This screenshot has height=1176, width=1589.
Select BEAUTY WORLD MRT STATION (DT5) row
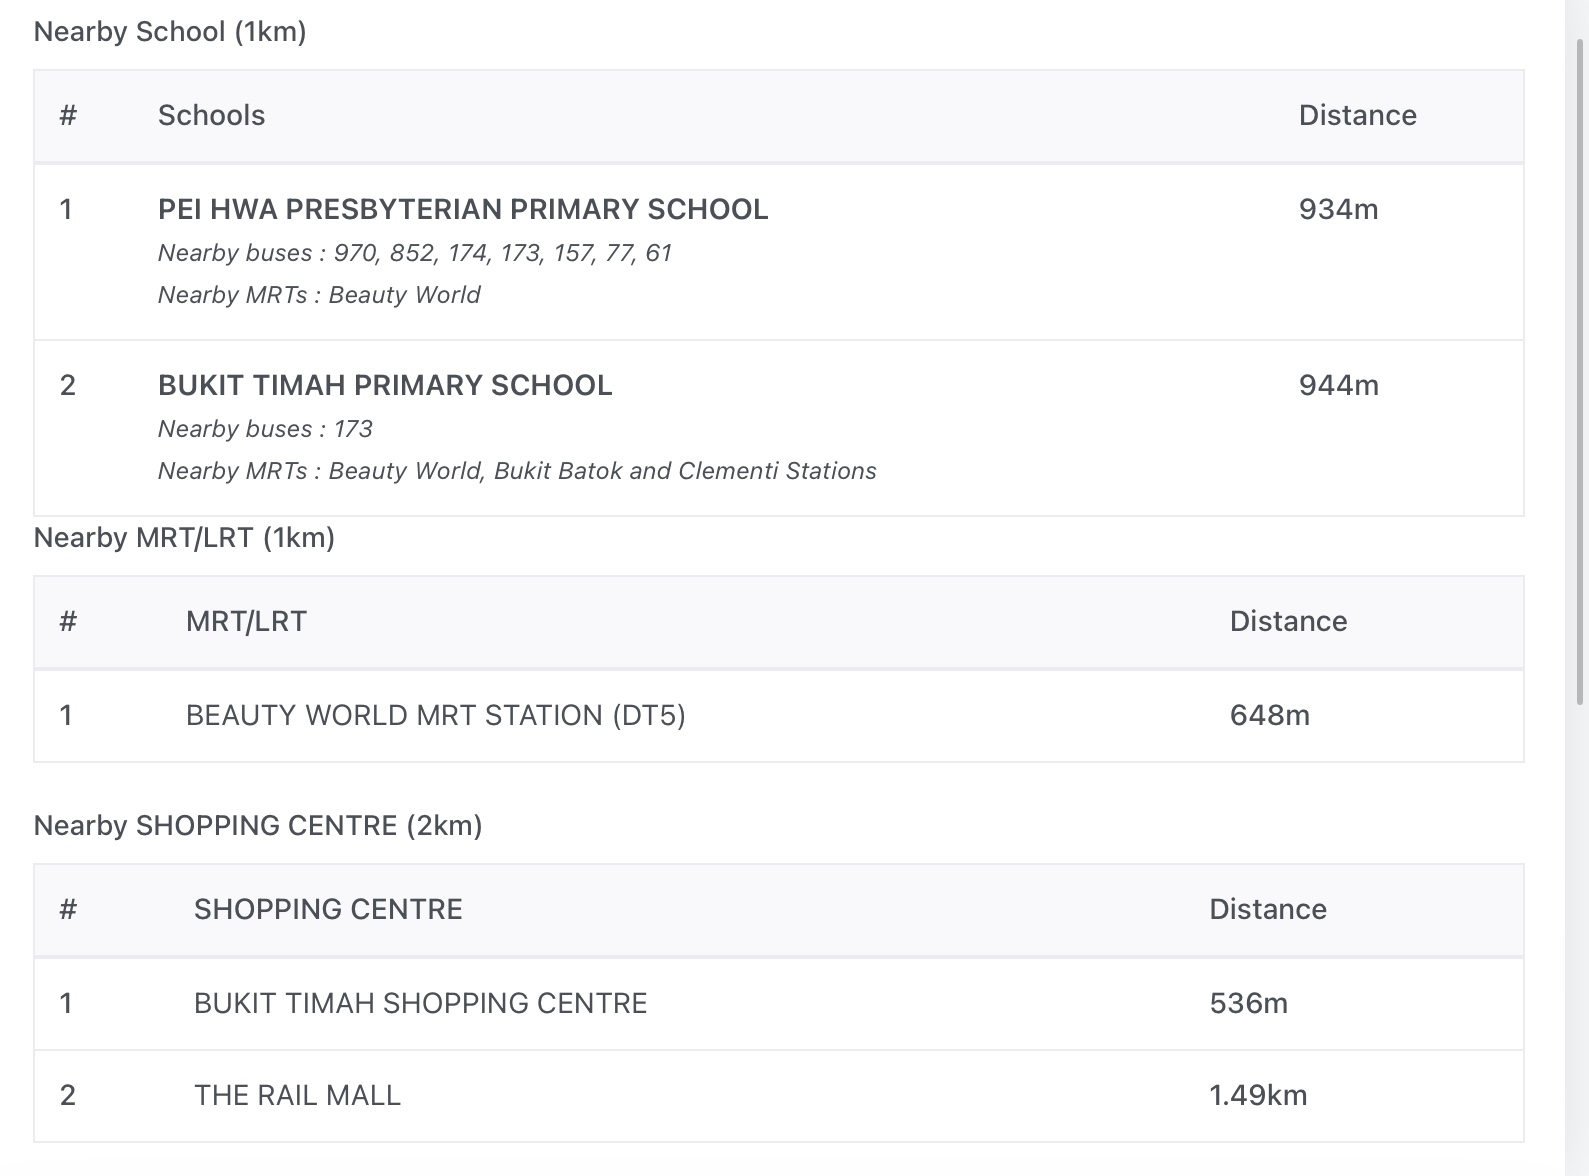(x=435, y=715)
